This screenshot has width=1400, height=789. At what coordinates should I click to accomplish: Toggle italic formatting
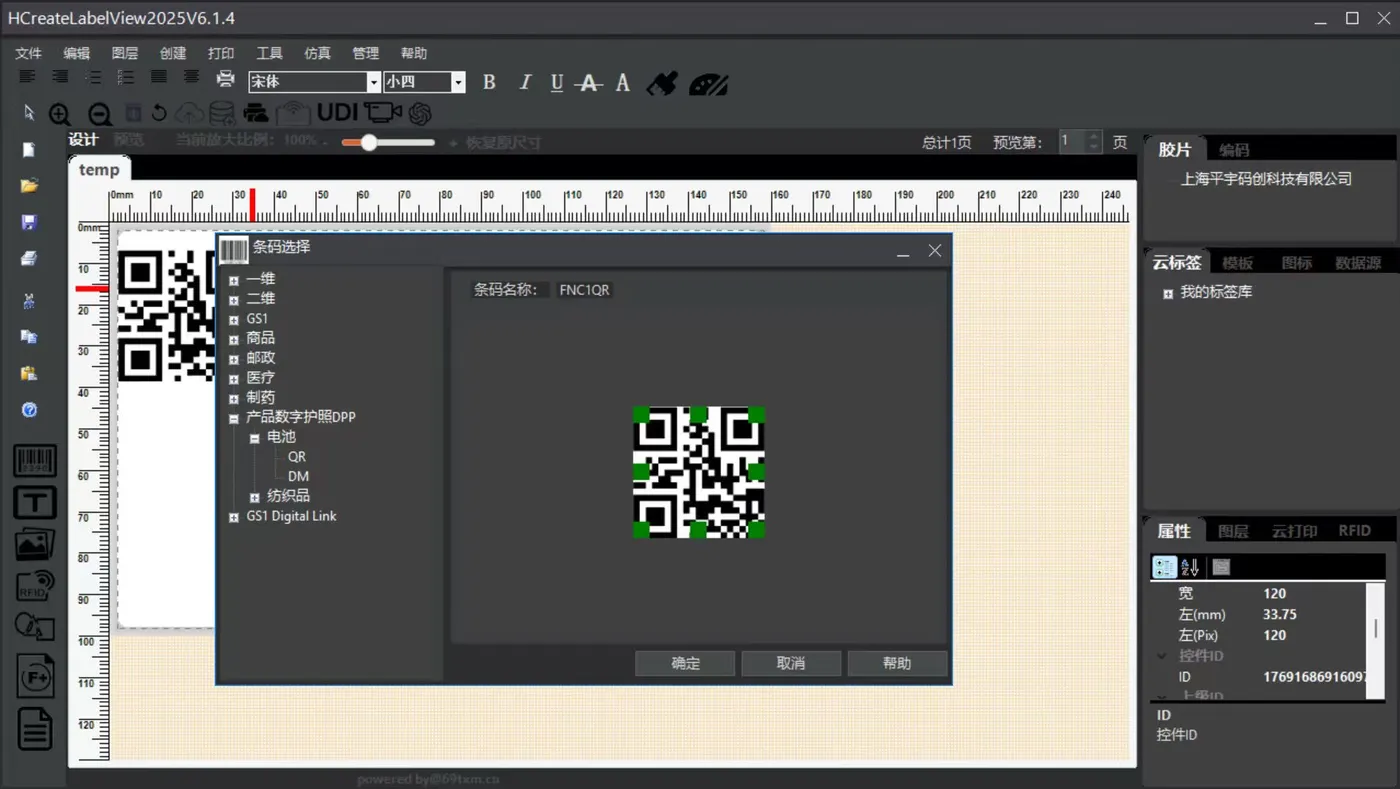[x=525, y=83]
